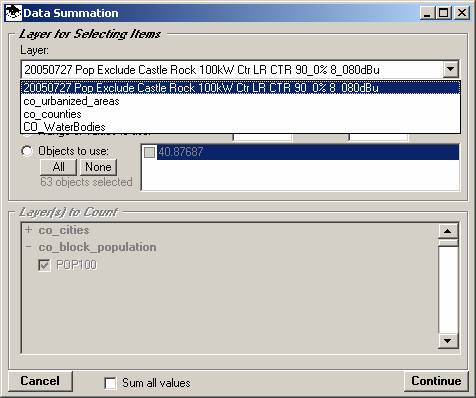Image resolution: width=476 pixels, height=398 pixels.
Task: Click the co_cities layer label
Action: tap(64, 230)
